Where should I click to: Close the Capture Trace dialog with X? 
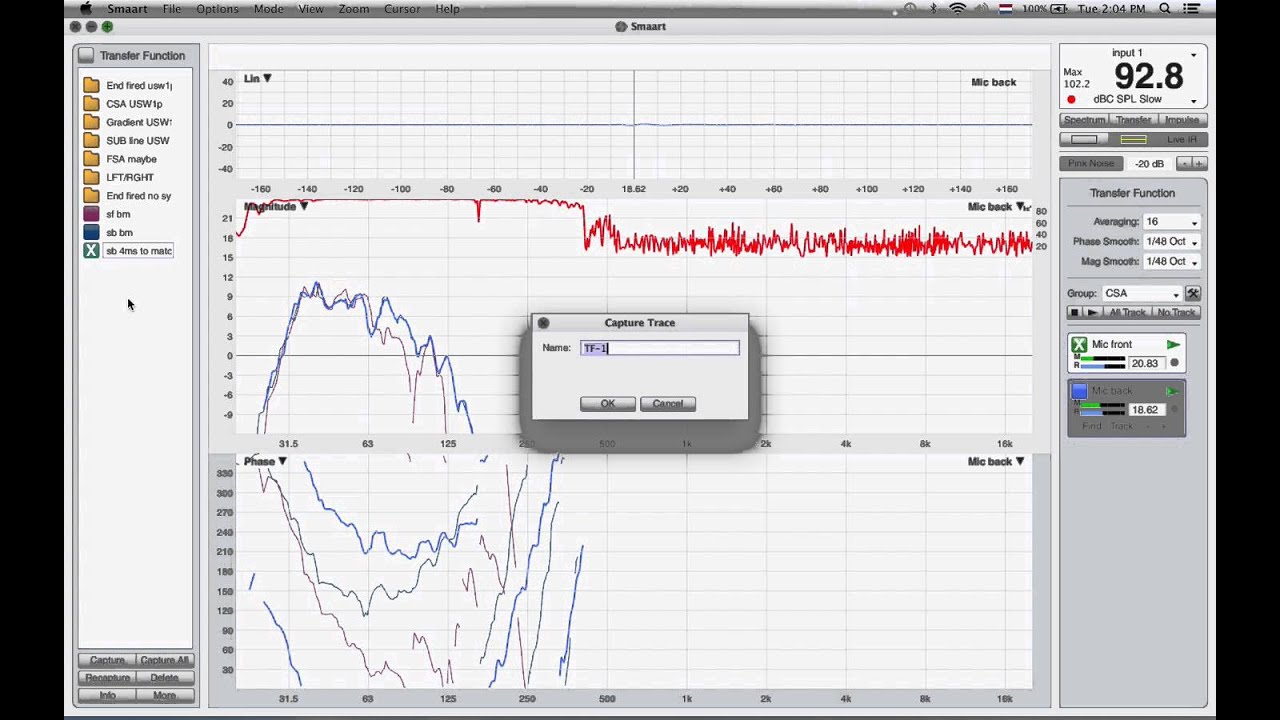click(543, 323)
